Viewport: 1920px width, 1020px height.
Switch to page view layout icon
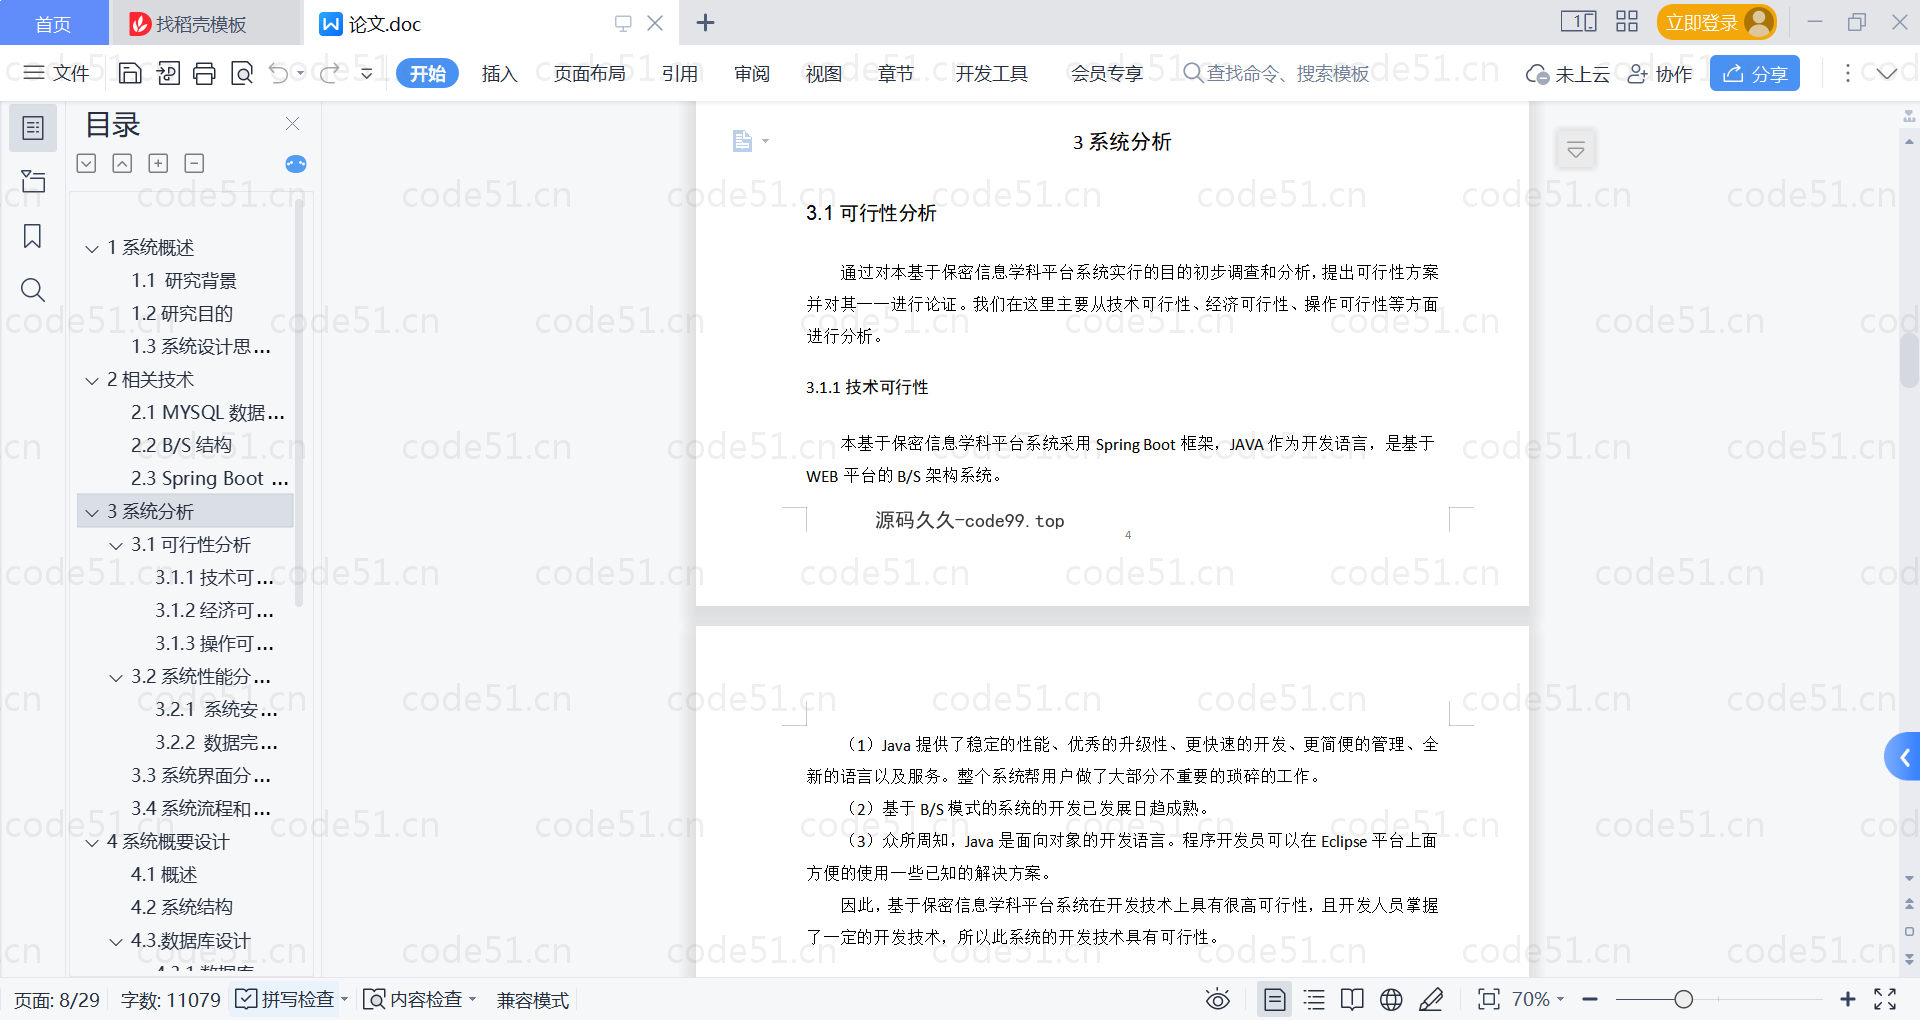point(1275,999)
